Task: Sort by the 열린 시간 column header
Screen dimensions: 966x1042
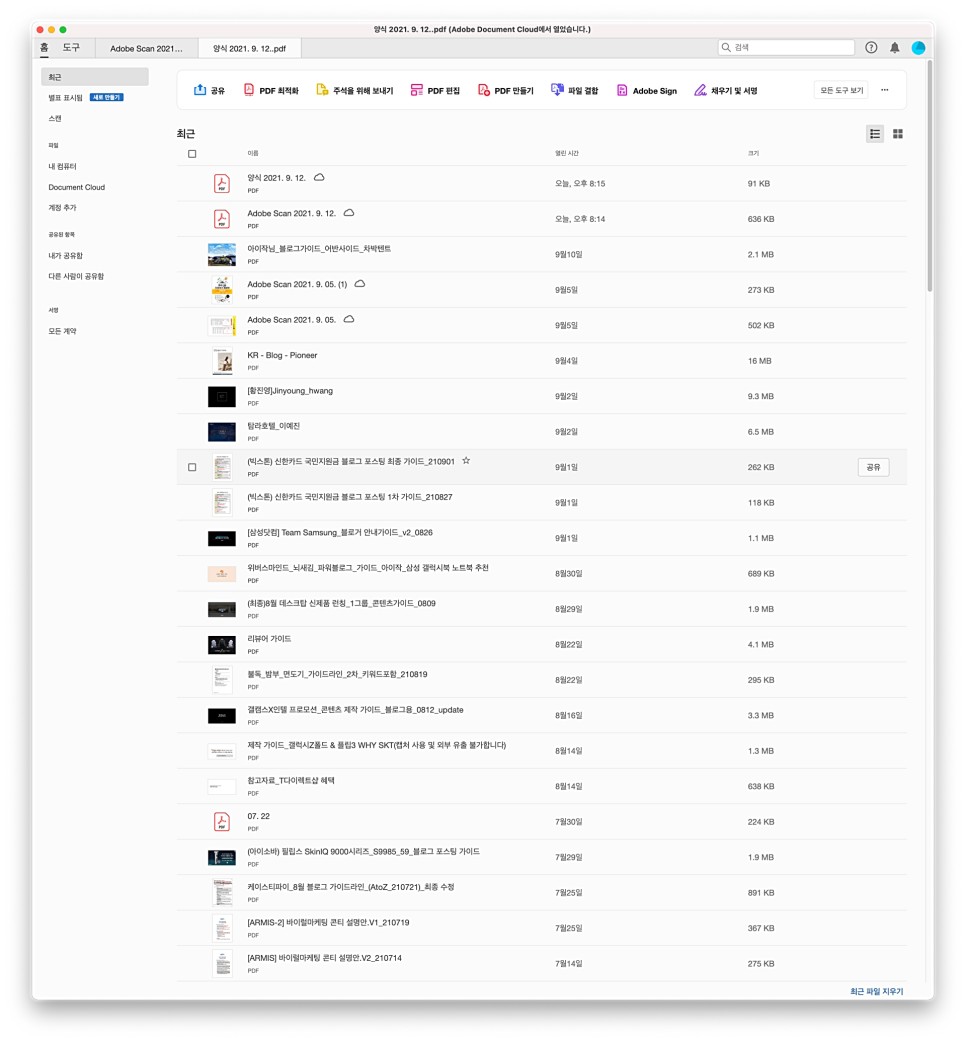Action: (567, 154)
